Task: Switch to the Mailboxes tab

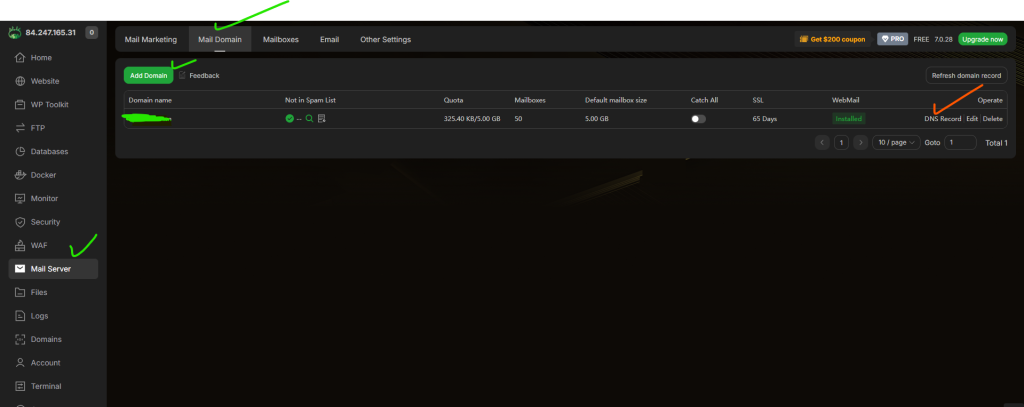Action: coord(281,40)
